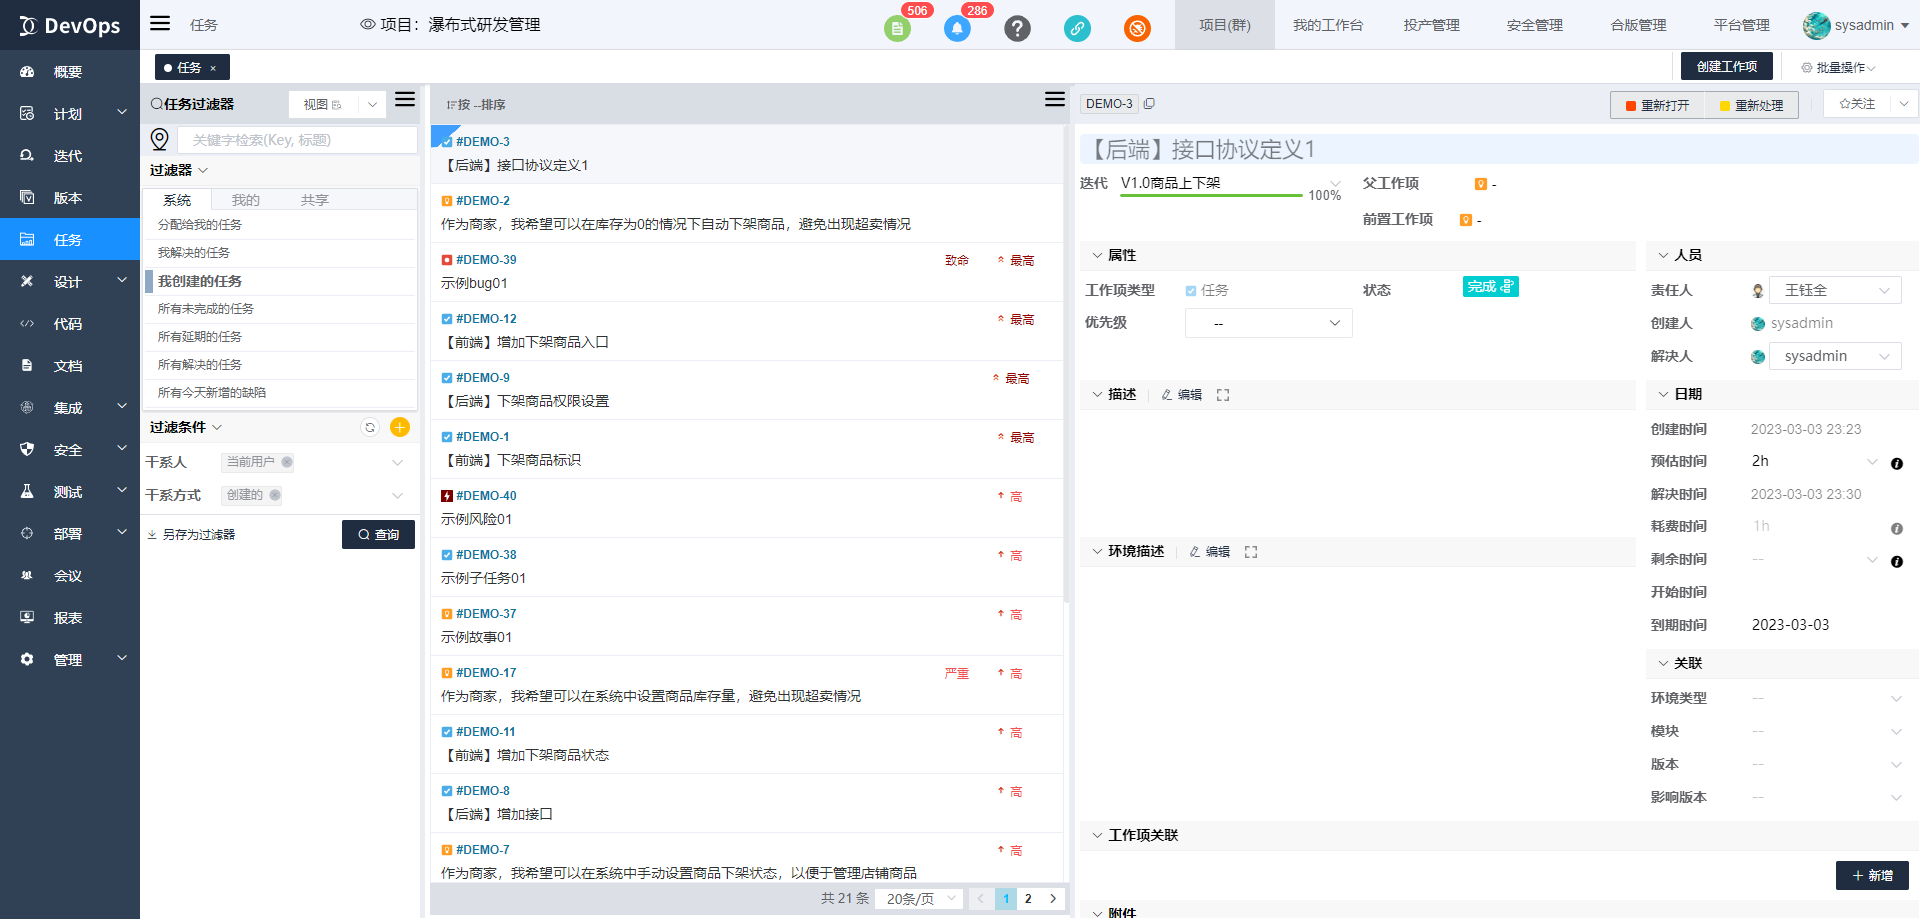Image resolution: width=1920 pixels, height=919 pixels.
Task: Click the orange add filter condition icon
Action: [x=400, y=427]
